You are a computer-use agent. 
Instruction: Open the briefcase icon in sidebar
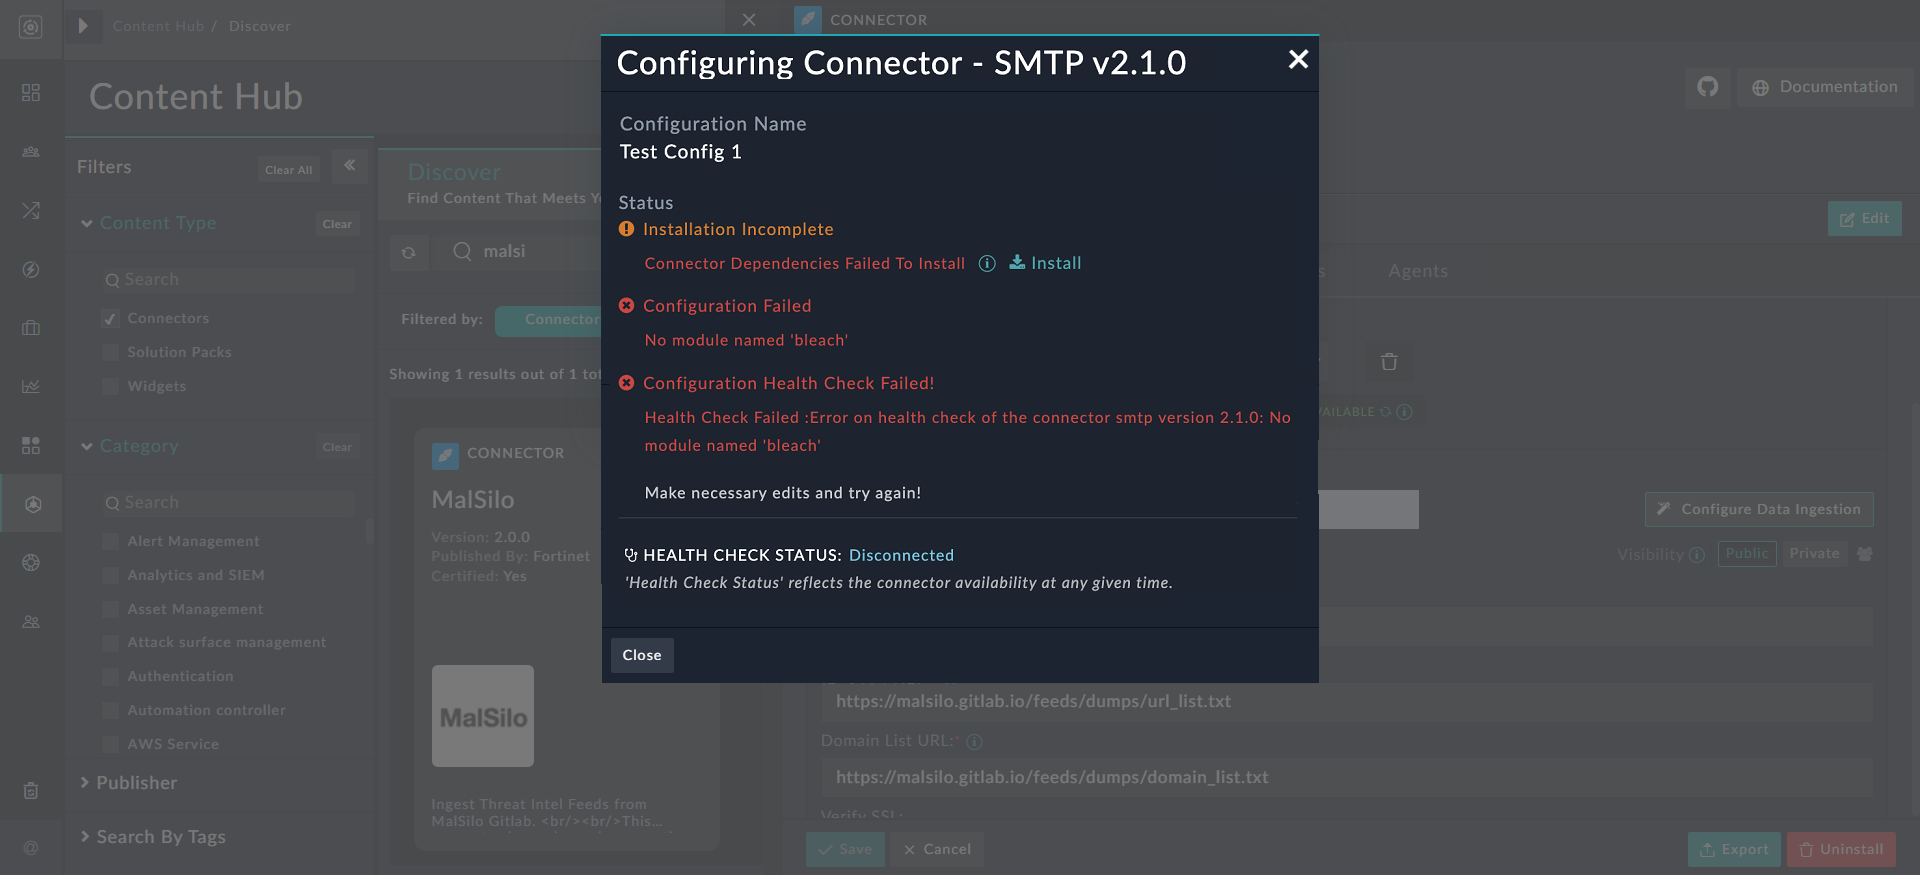(31, 328)
